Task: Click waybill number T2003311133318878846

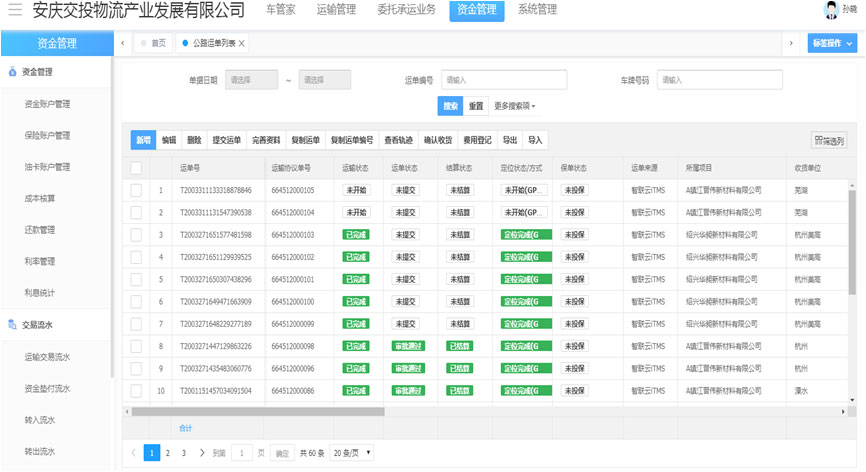Action: tap(215, 190)
